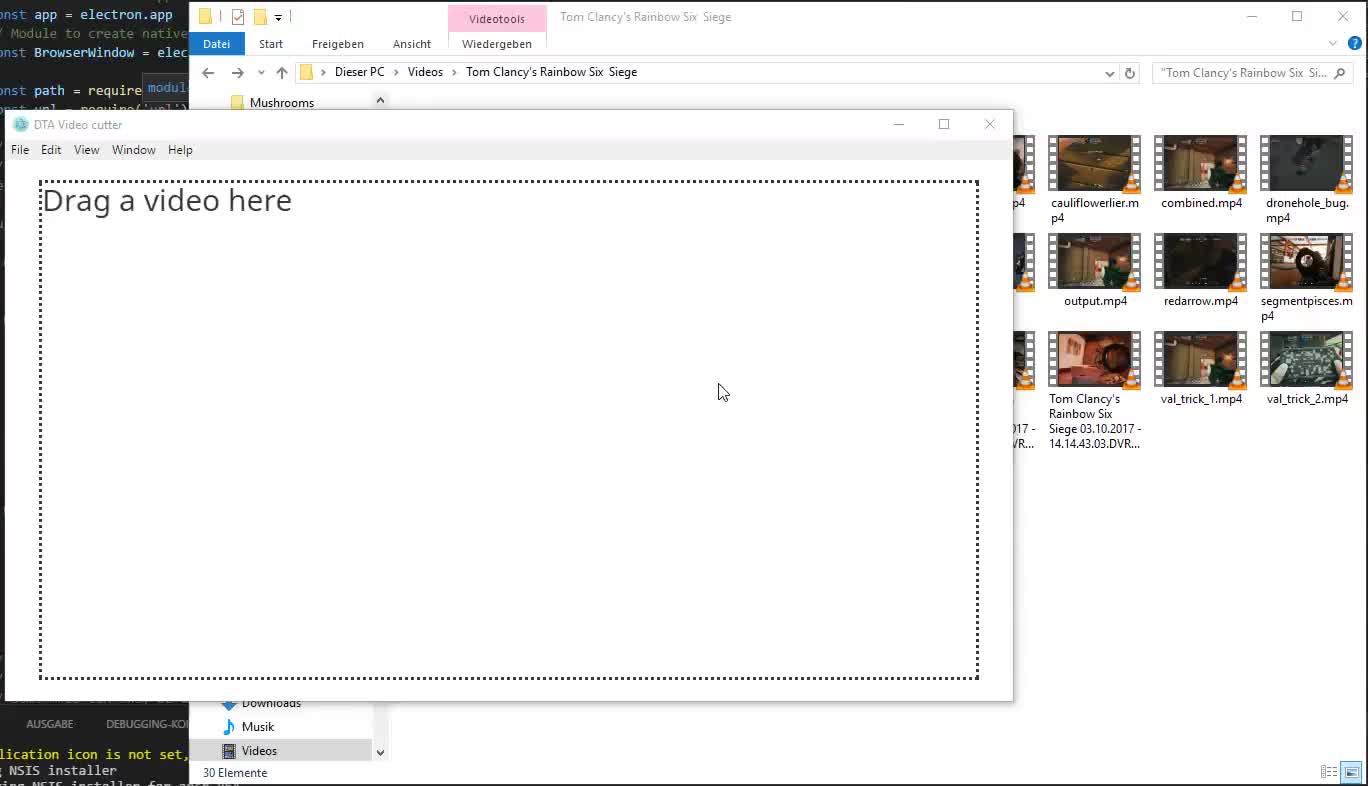
Task: Open the Edit menu in DTA Video cutter
Action: point(51,150)
